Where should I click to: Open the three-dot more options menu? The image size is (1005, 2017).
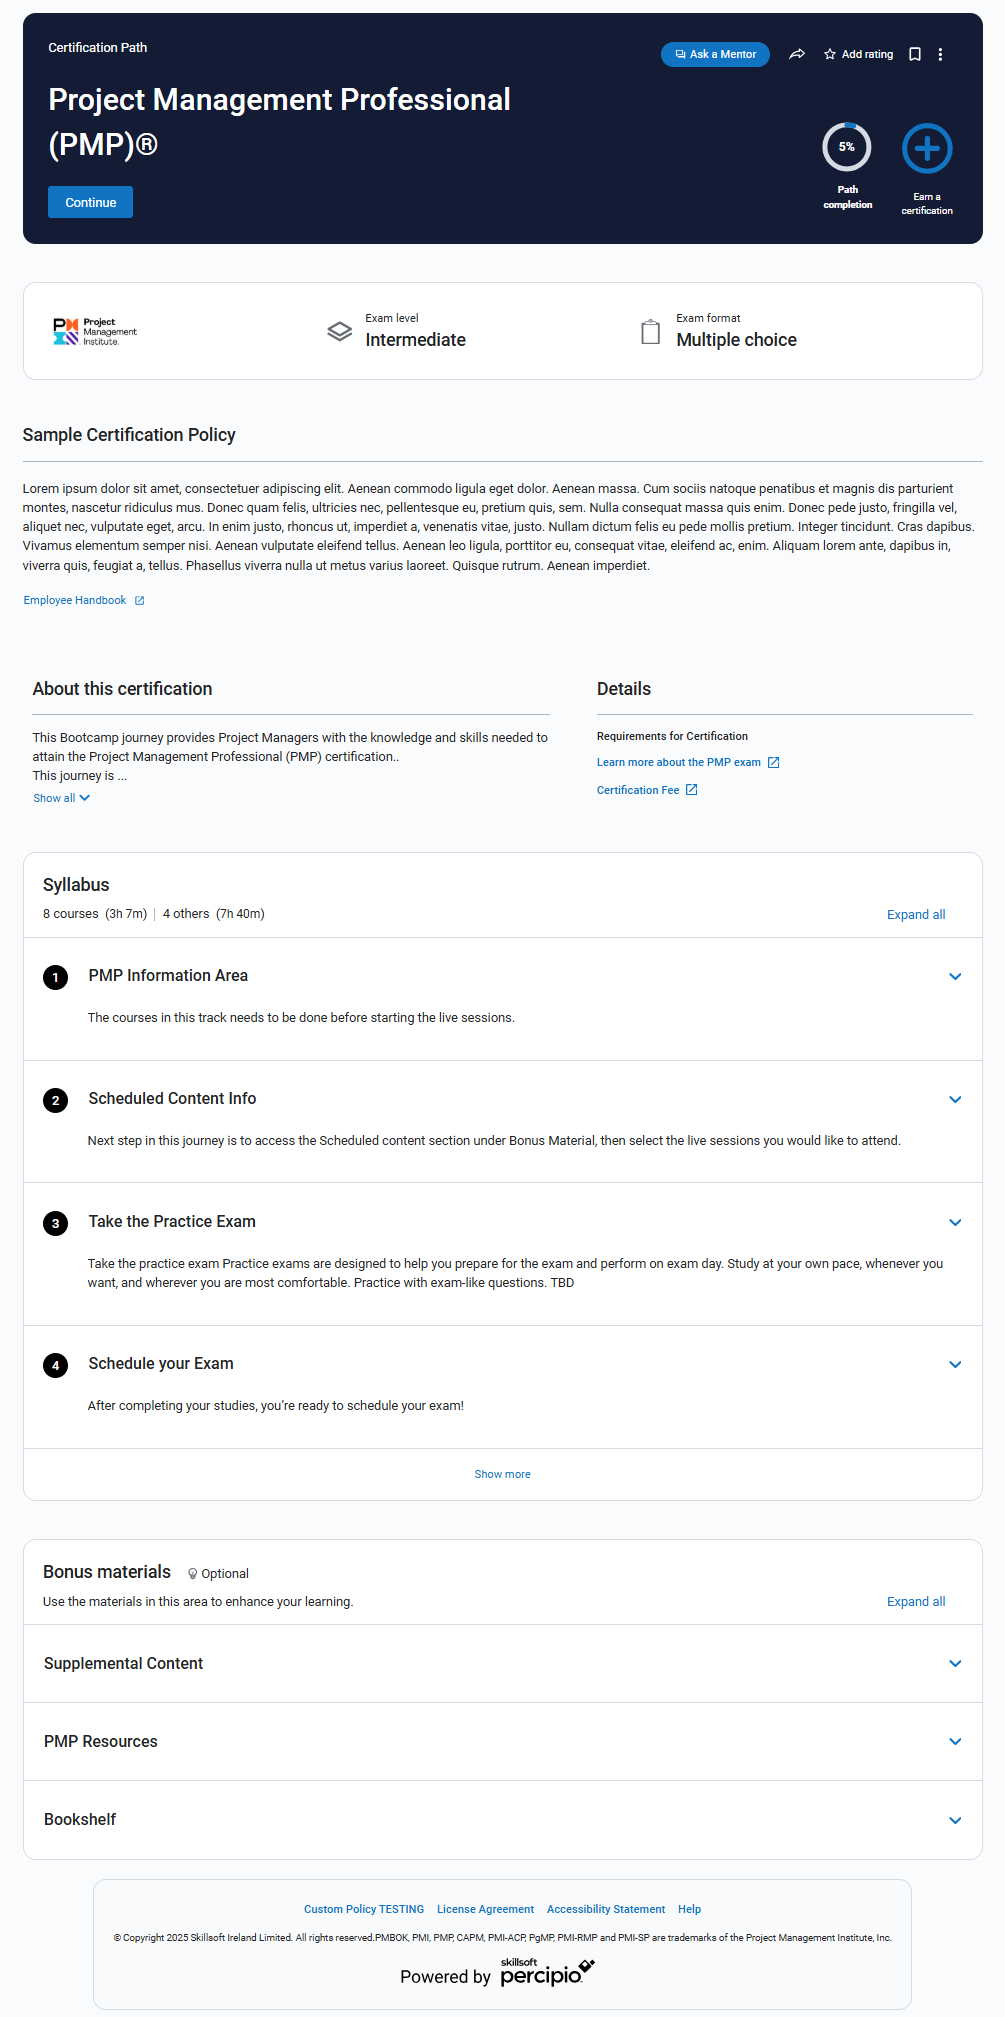click(x=940, y=54)
